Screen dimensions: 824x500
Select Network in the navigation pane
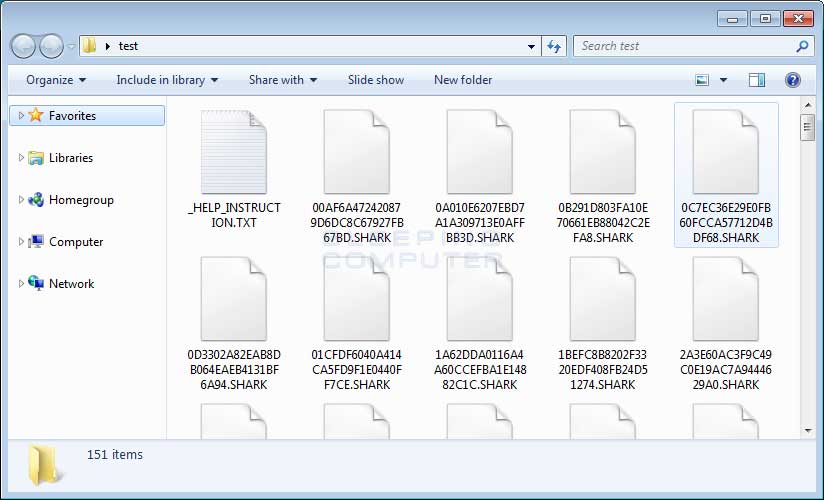click(71, 284)
